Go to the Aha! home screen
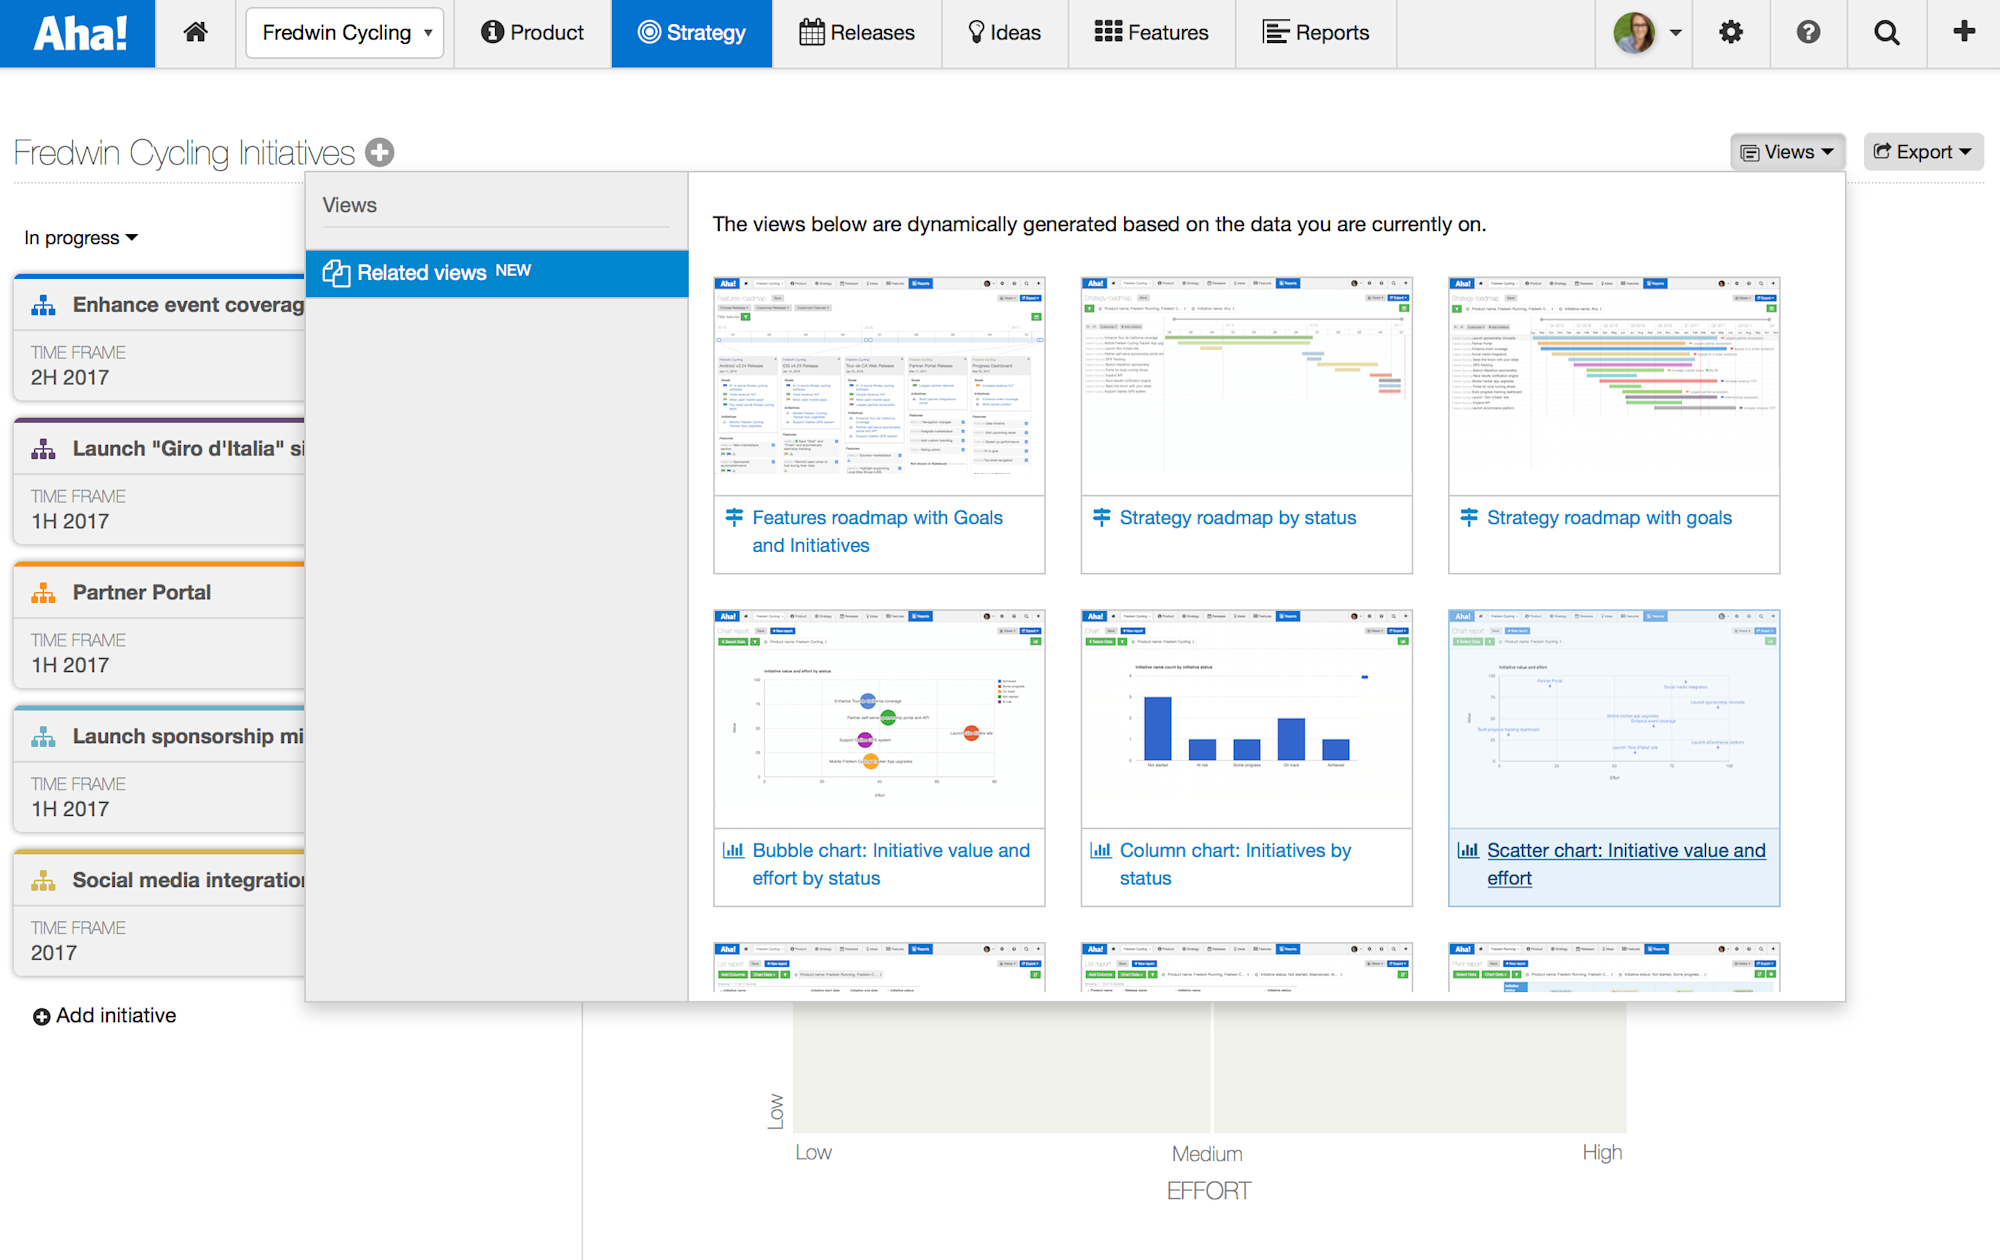The width and height of the screenshot is (2000, 1260). [x=195, y=32]
